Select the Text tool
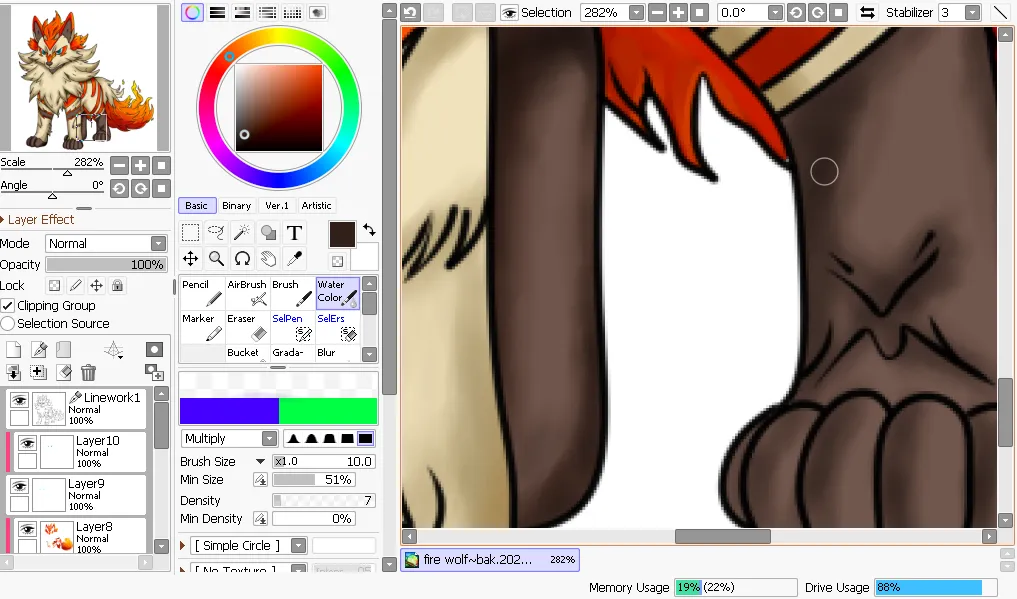This screenshot has width=1017, height=599. pyautogui.click(x=294, y=232)
